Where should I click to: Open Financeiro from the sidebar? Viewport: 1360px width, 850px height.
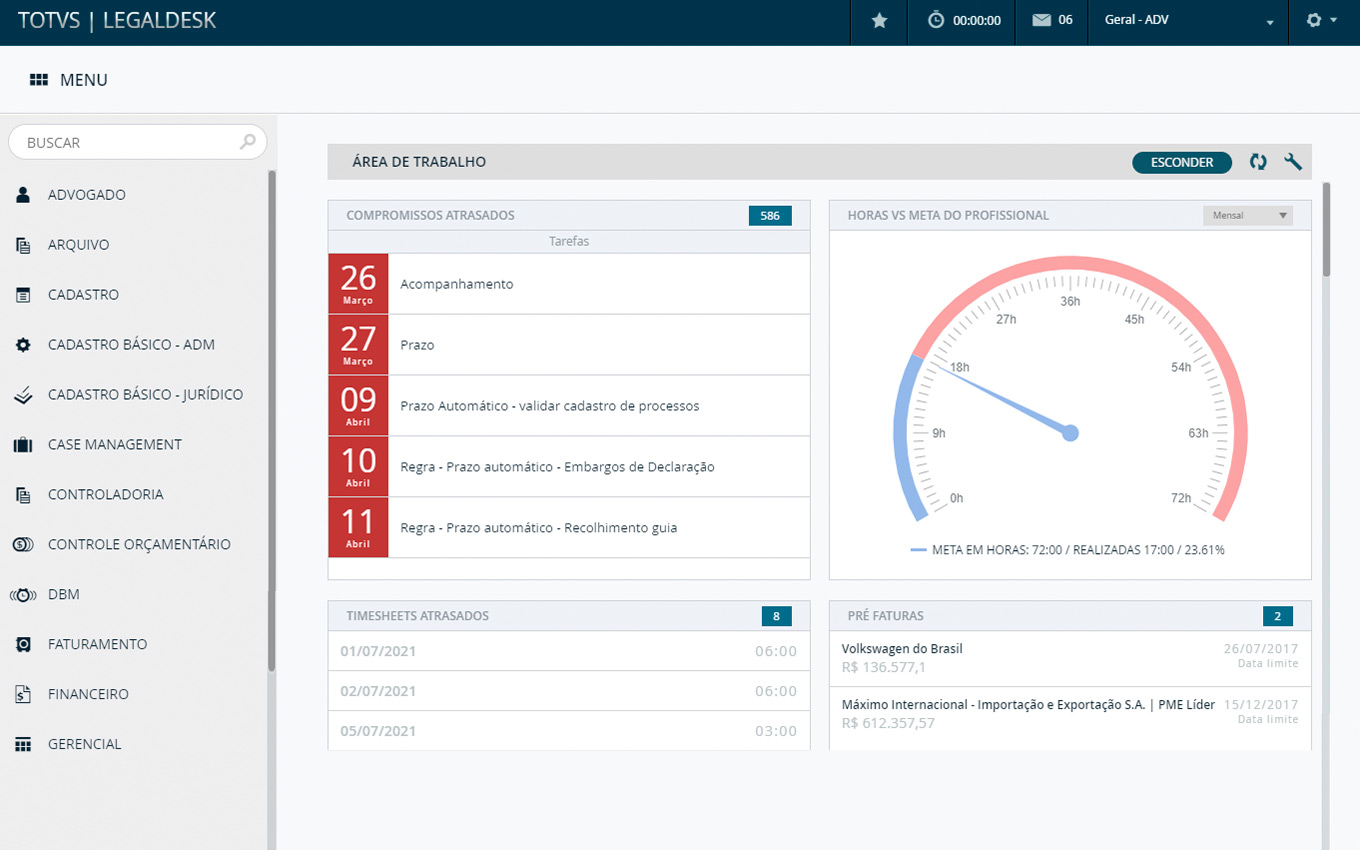click(88, 694)
